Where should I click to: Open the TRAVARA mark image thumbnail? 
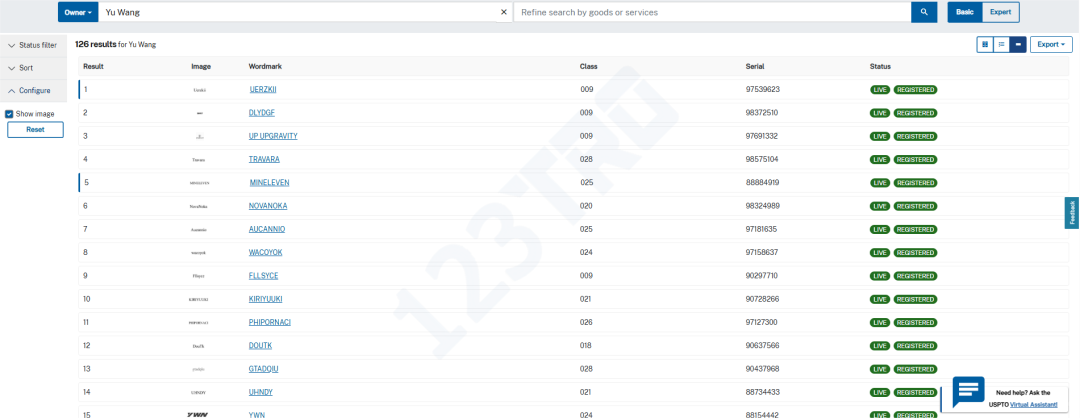(199, 160)
